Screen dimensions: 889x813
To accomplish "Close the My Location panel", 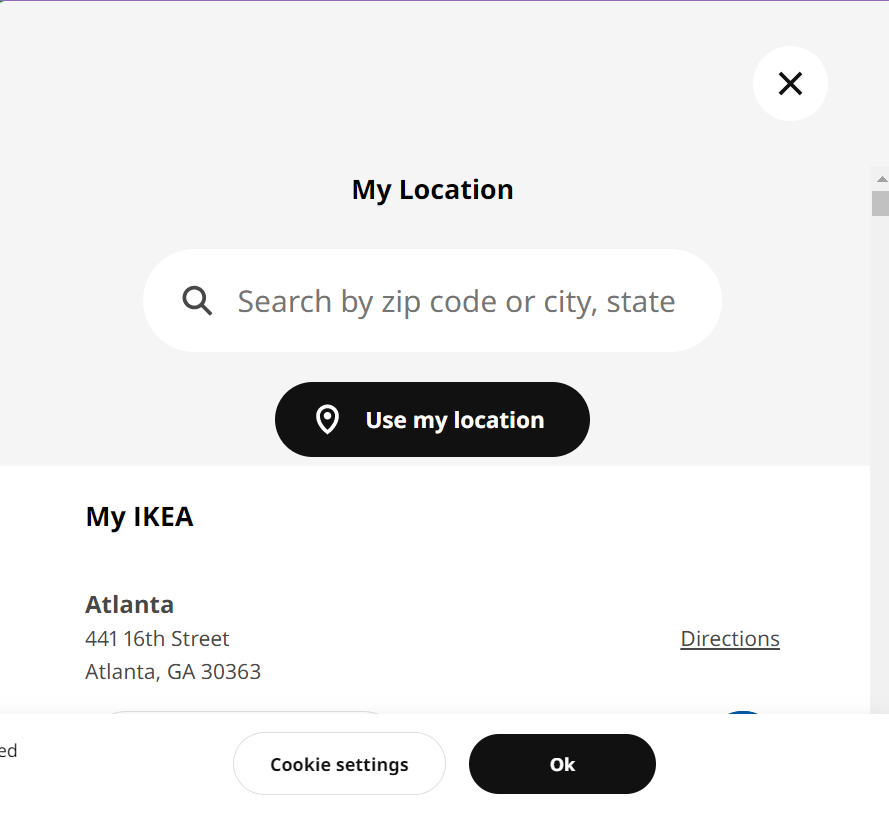I will pyautogui.click(x=790, y=84).
